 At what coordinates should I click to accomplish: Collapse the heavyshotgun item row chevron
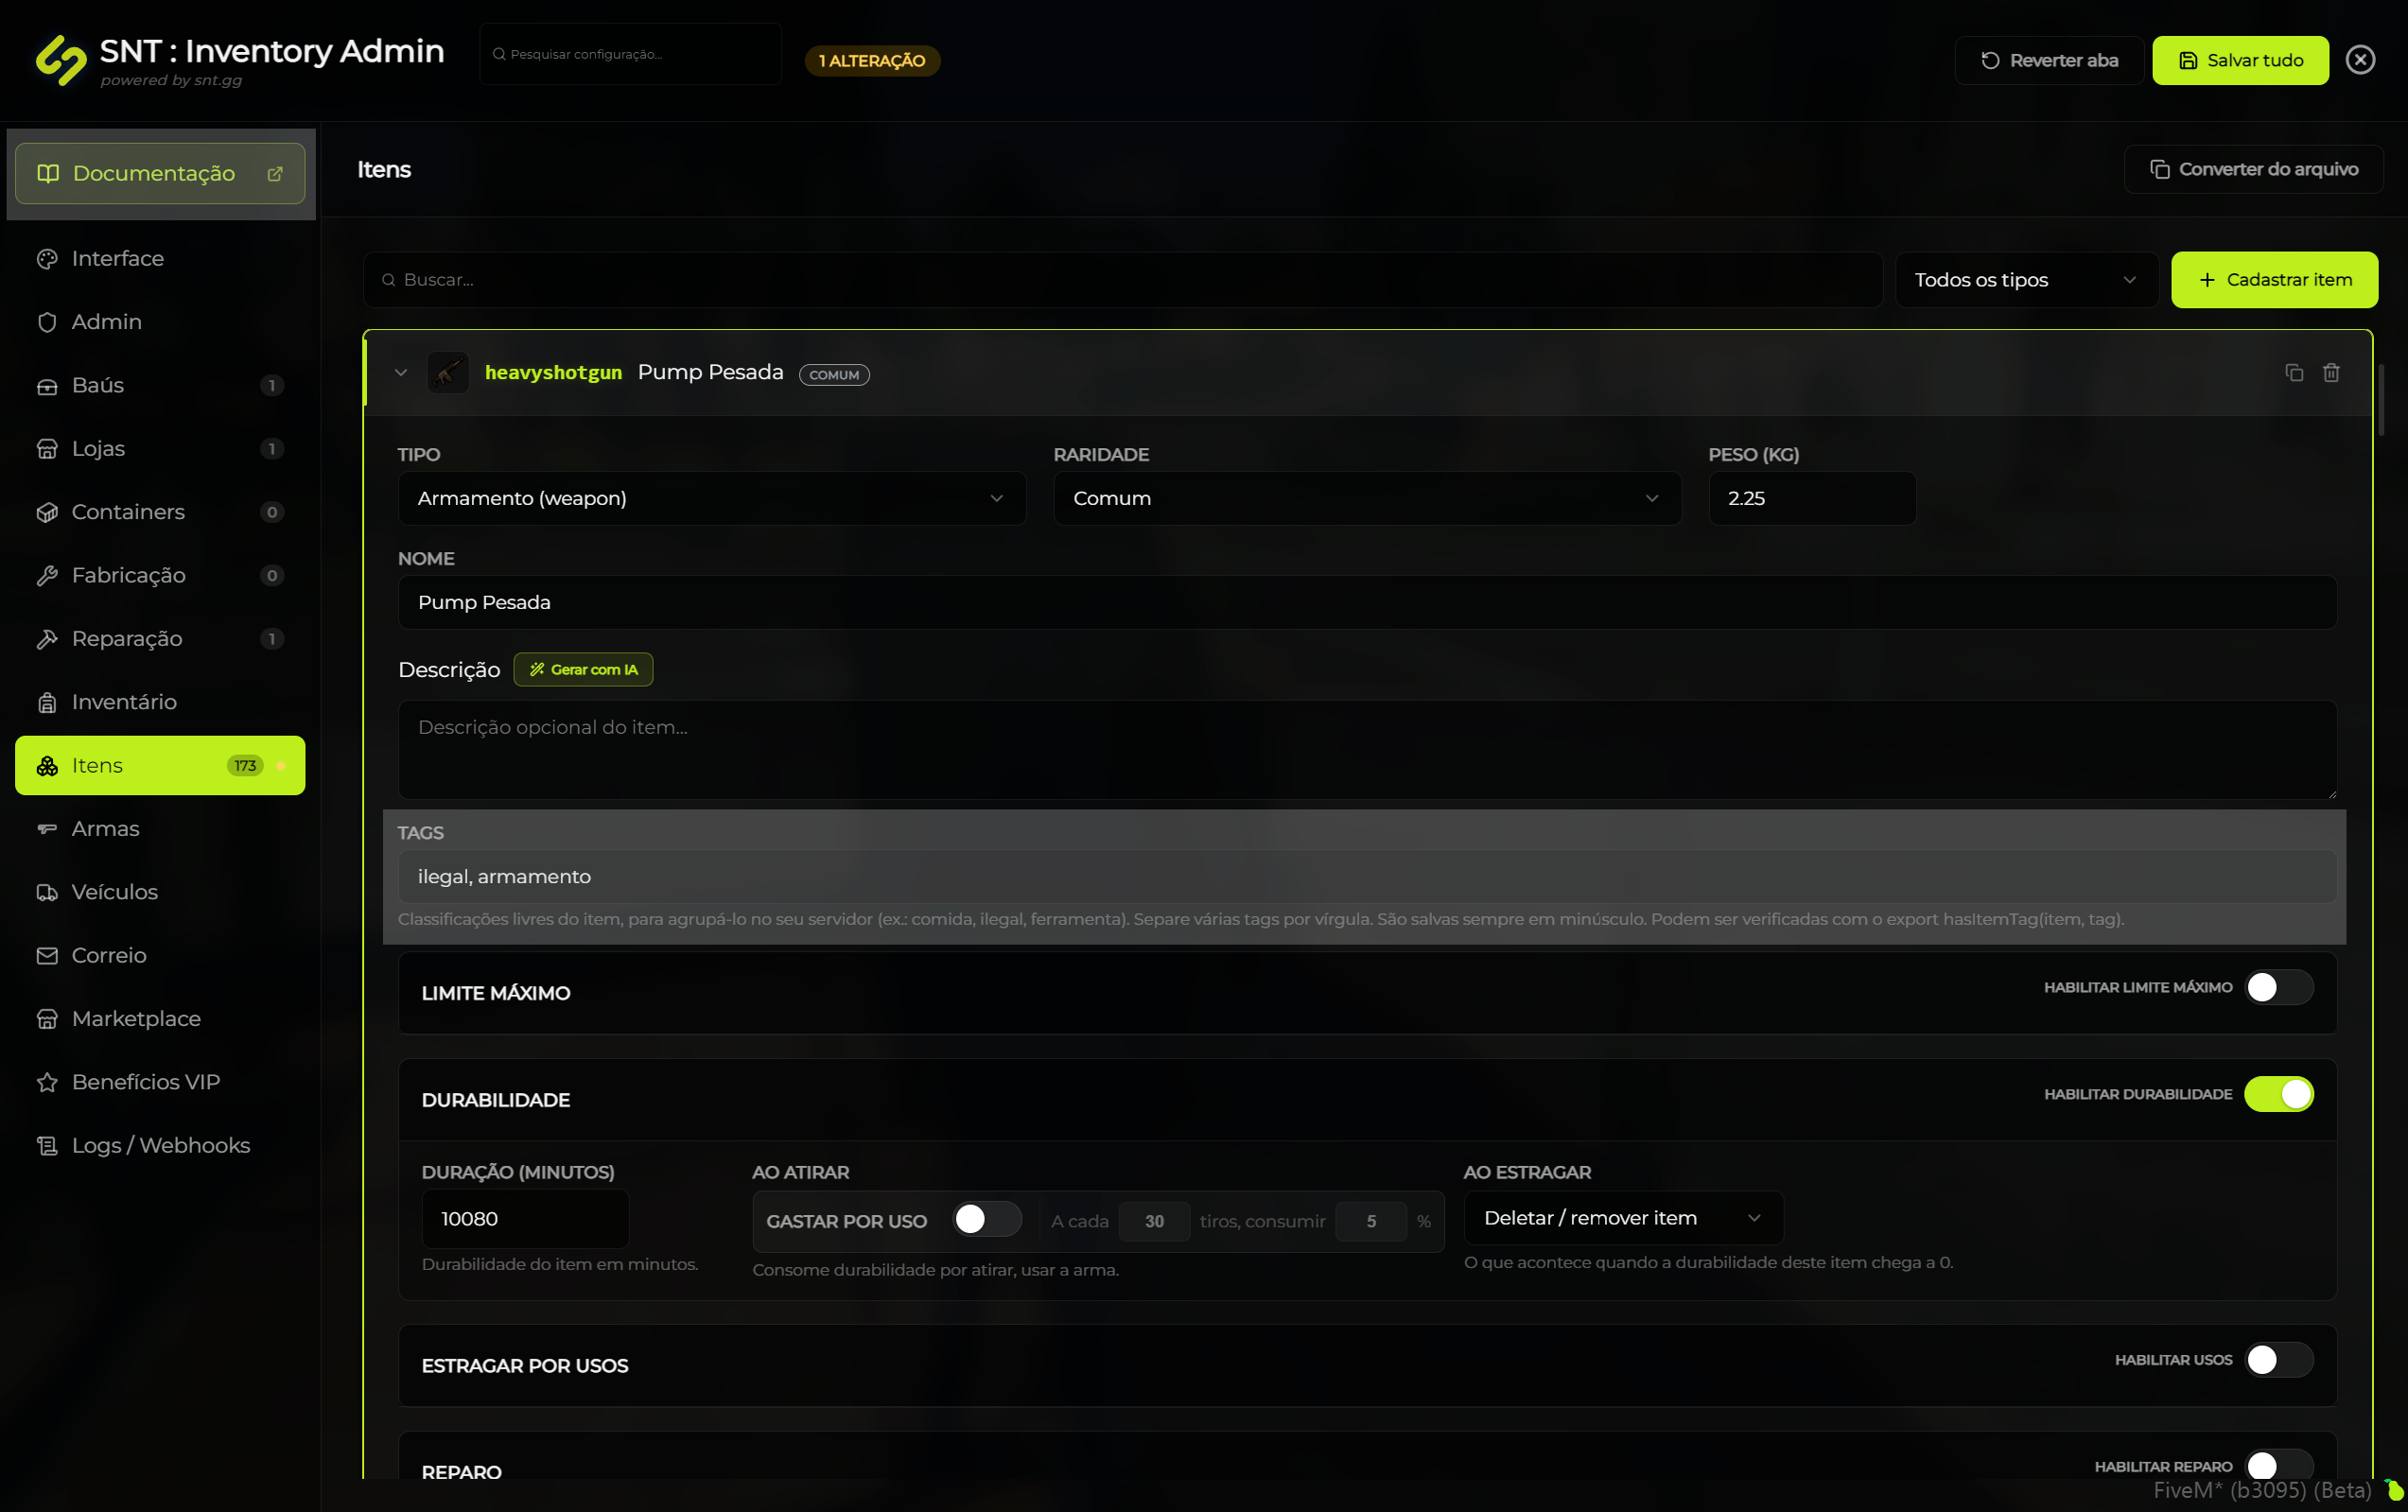401,373
